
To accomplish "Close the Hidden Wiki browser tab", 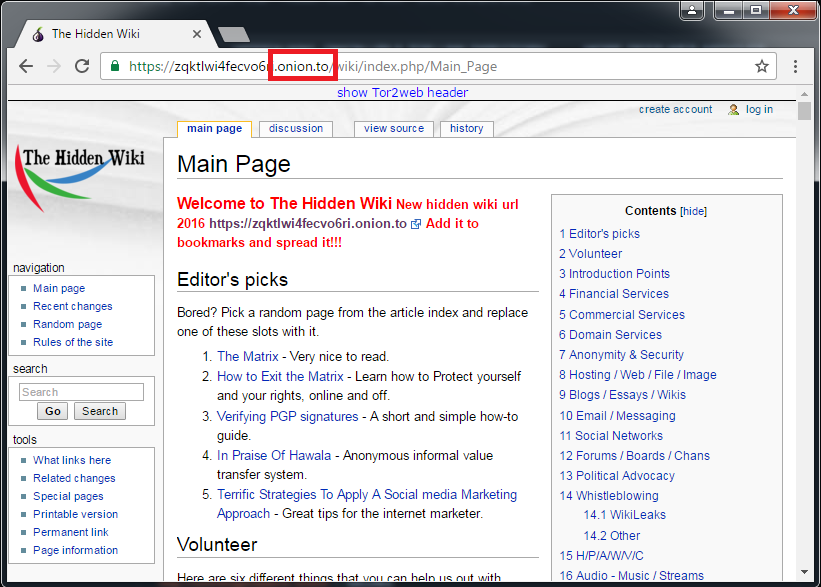I will click(197, 34).
